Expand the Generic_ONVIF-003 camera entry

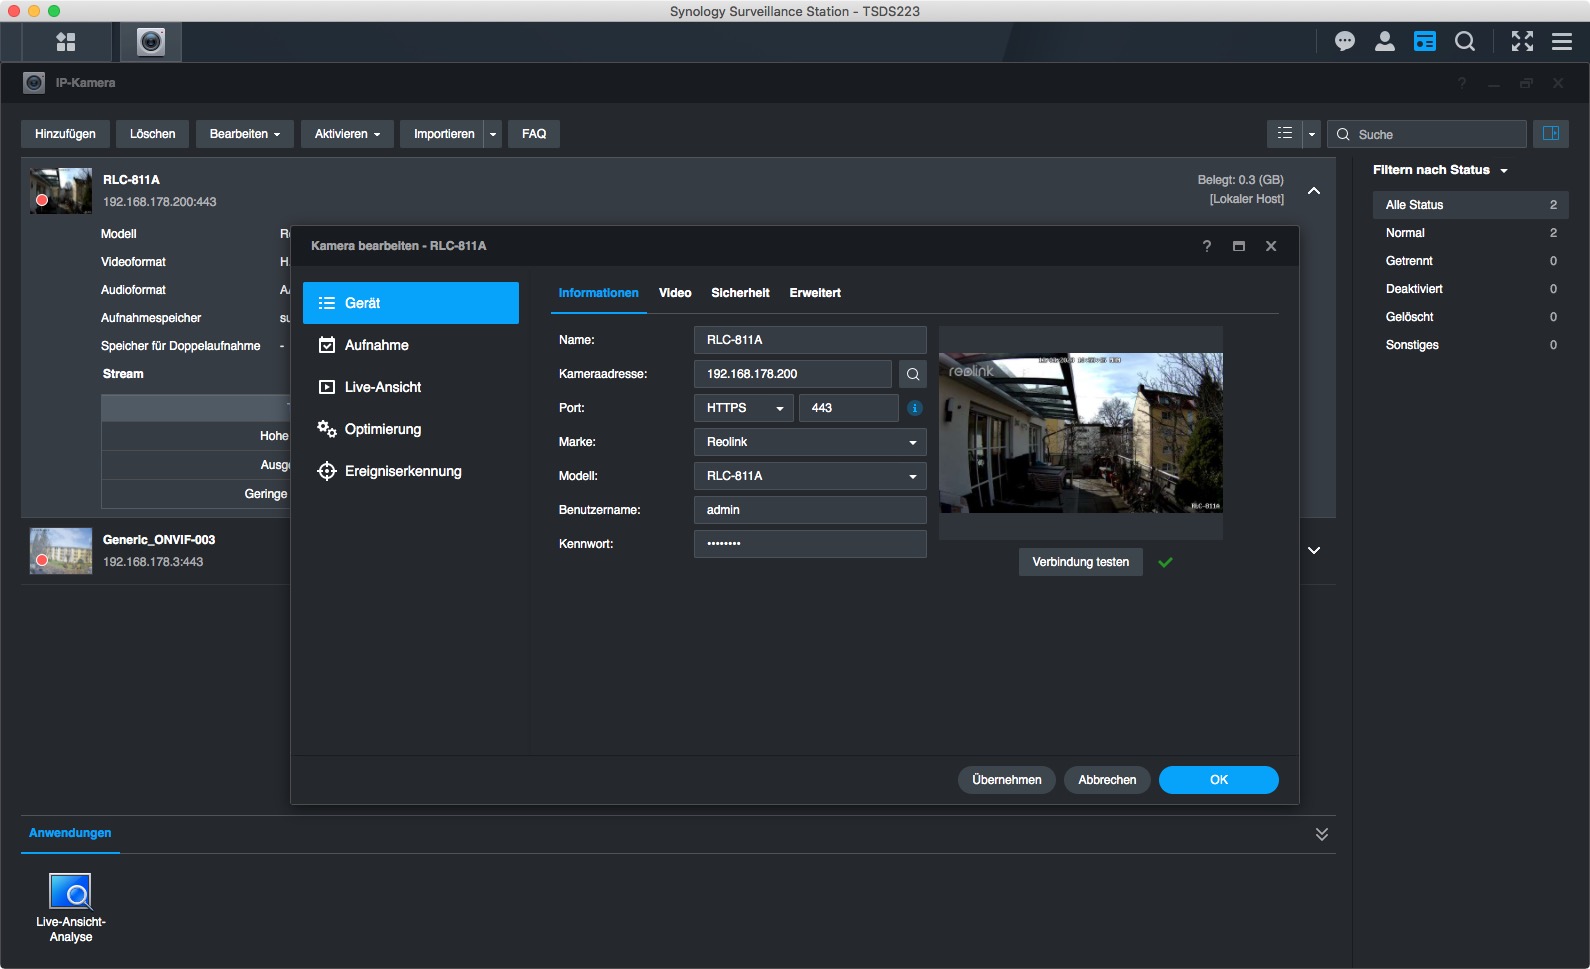[1314, 551]
